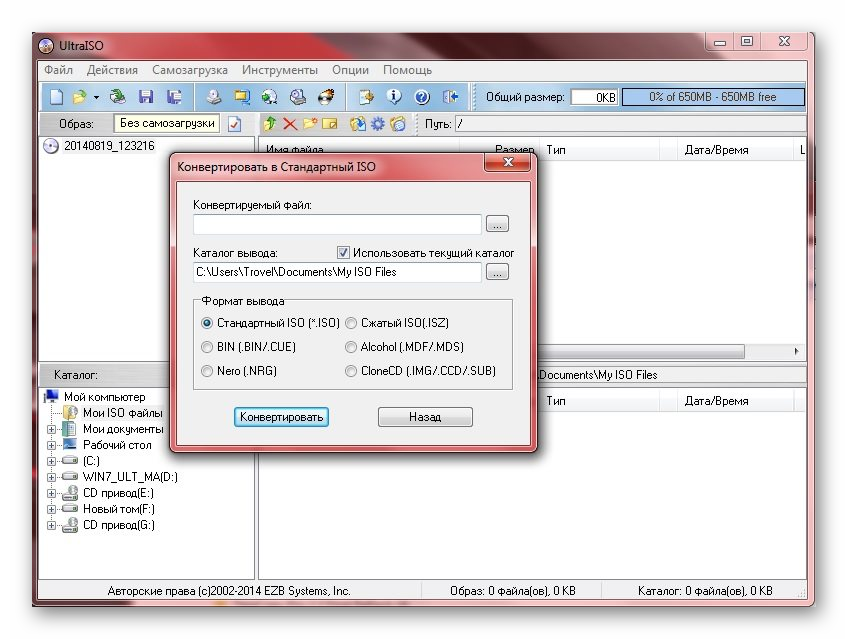Open the Действия menu
Viewport: 848px width, 639px height.
112,70
